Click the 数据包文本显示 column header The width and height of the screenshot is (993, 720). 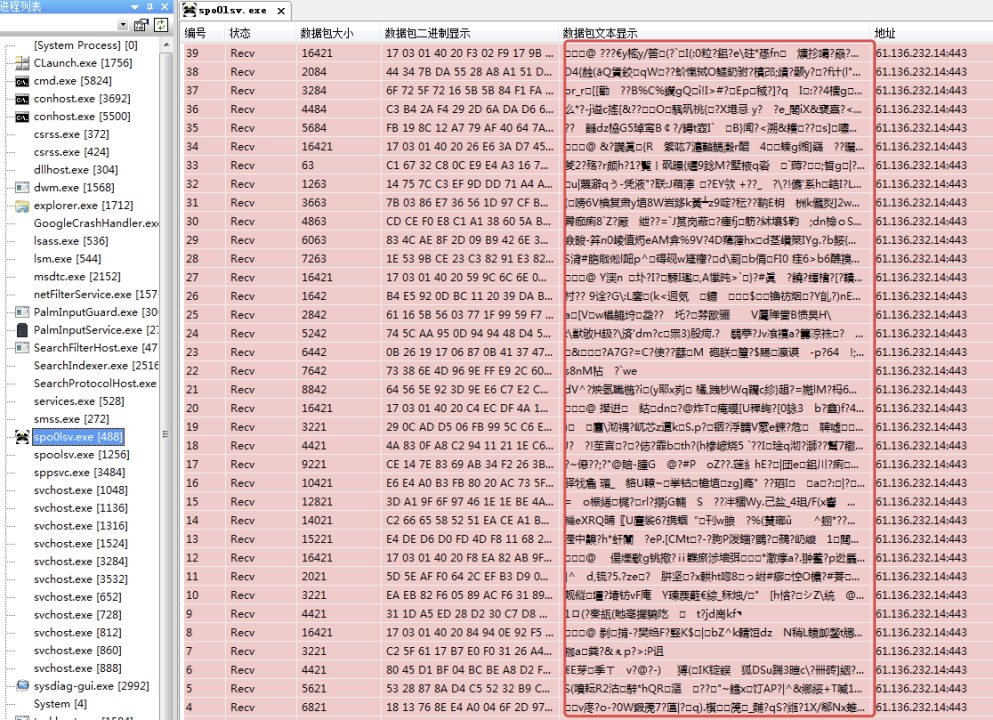(x=600, y=33)
